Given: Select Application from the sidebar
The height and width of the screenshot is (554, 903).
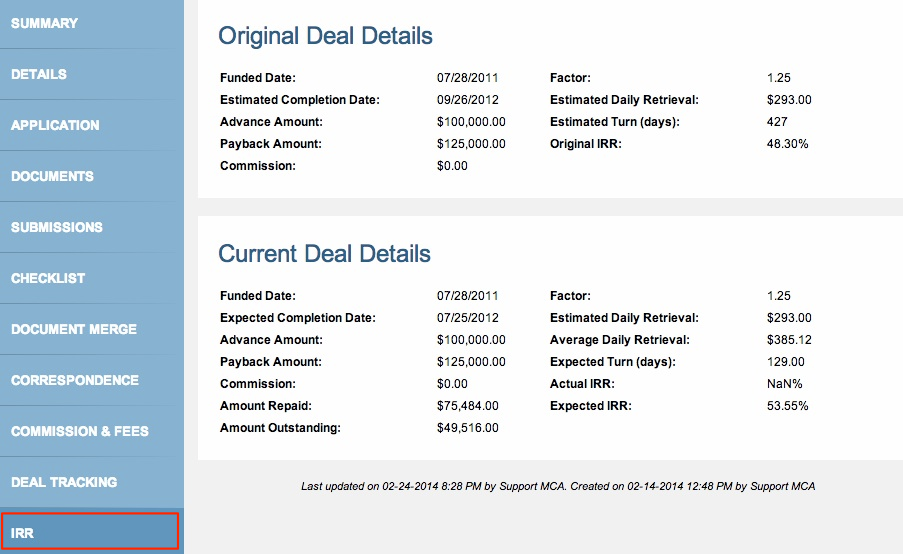Looking at the screenshot, I should [x=92, y=125].
